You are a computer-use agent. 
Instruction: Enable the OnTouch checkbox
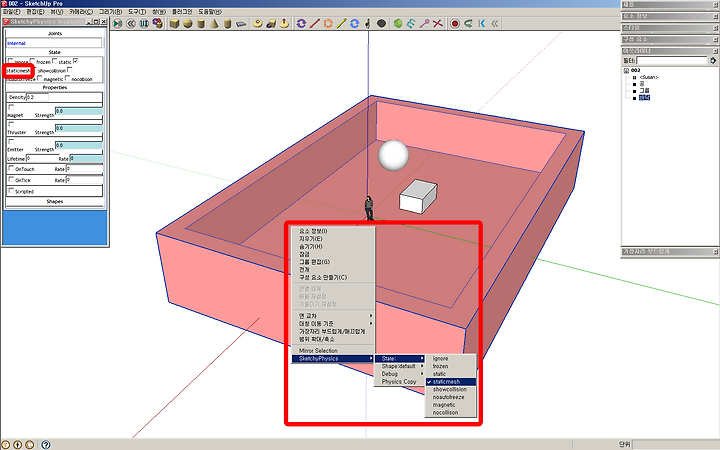(x=11, y=169)
